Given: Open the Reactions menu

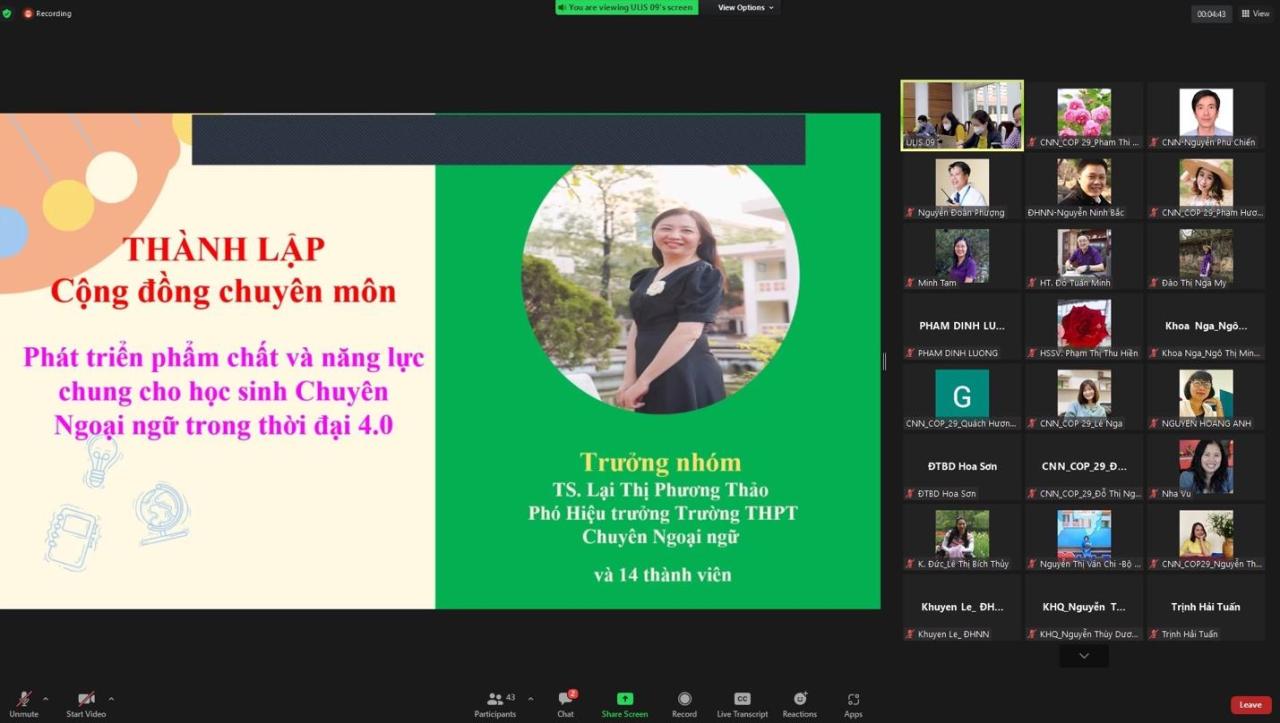Looking at the screenshot, I should click(x=799, y=699).
